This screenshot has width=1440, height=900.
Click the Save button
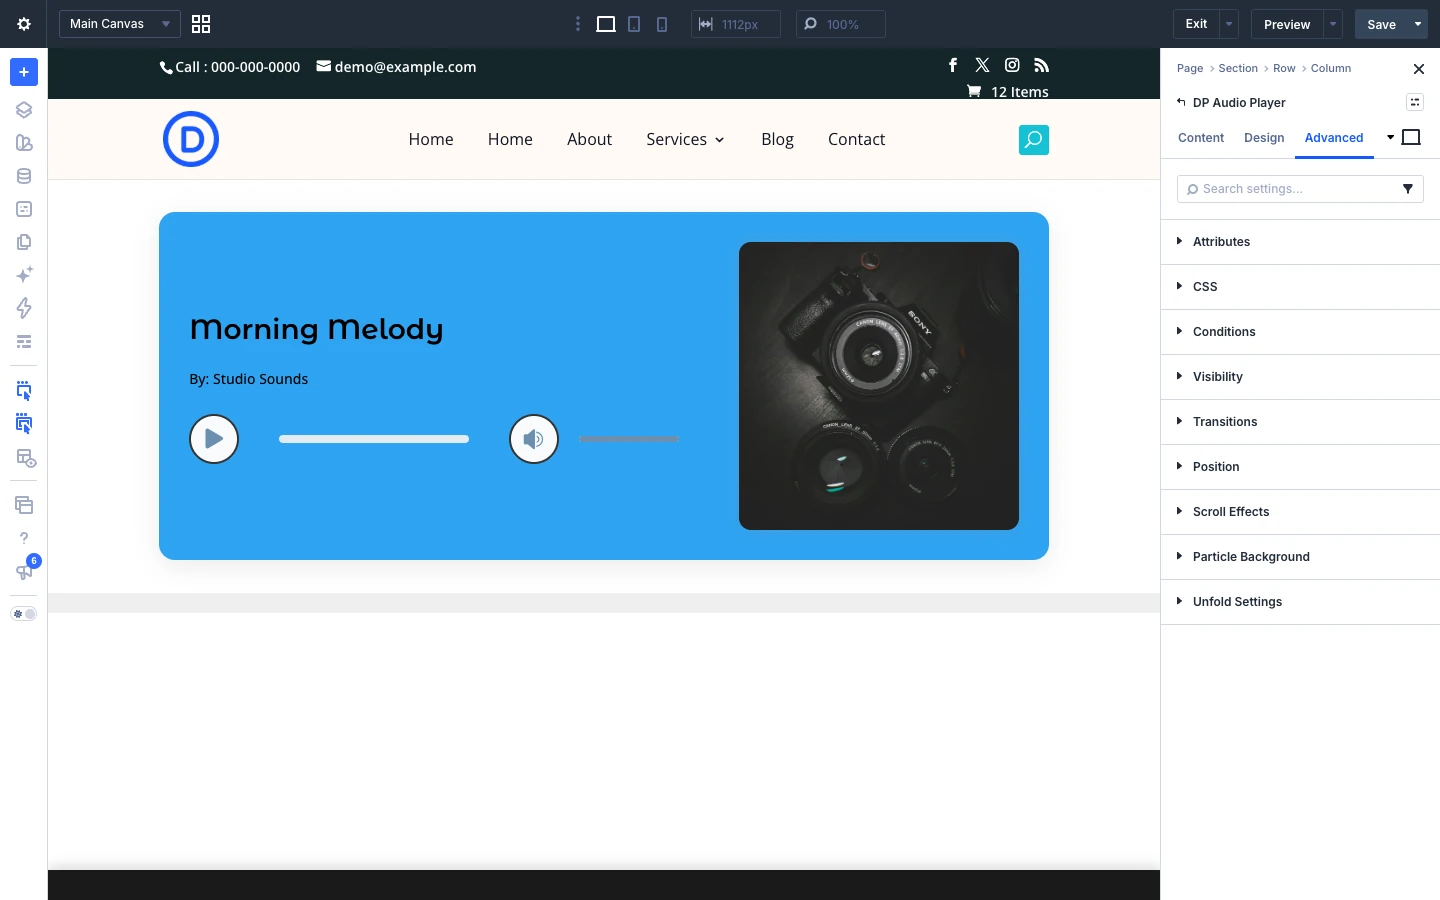(x=1381, y=24)
